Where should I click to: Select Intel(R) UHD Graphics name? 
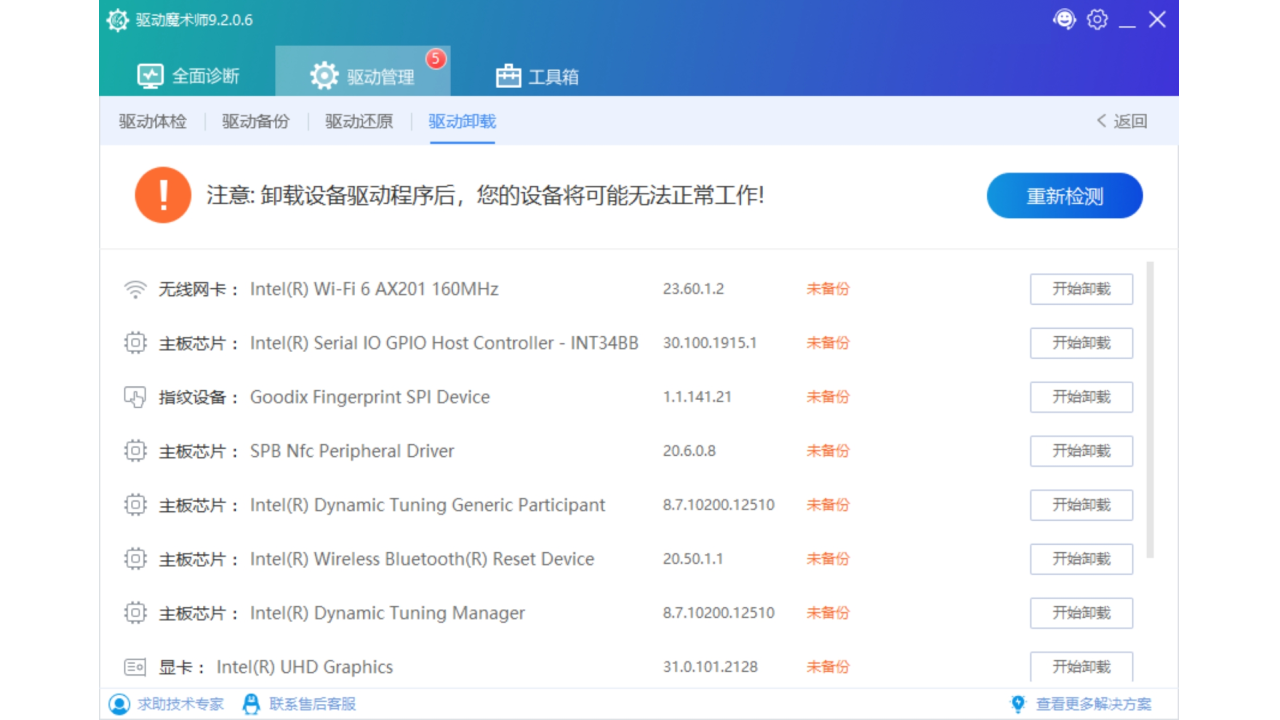(x=305, y=667)
